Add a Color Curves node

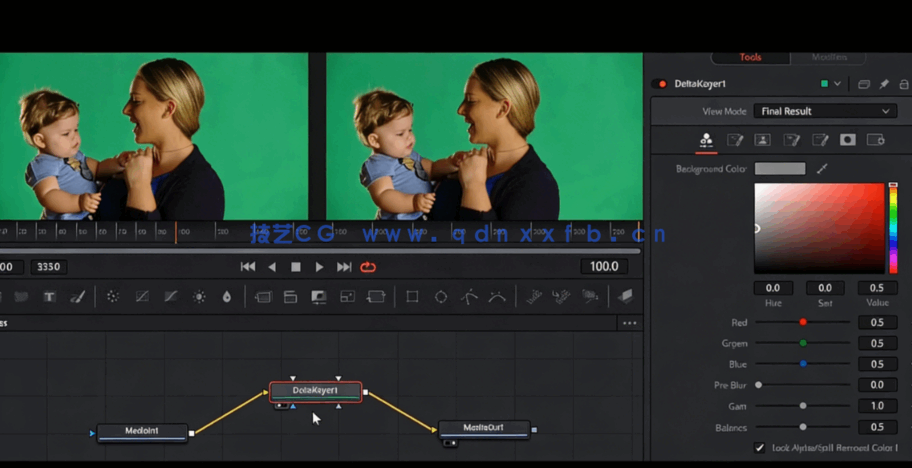coord(142,296)
